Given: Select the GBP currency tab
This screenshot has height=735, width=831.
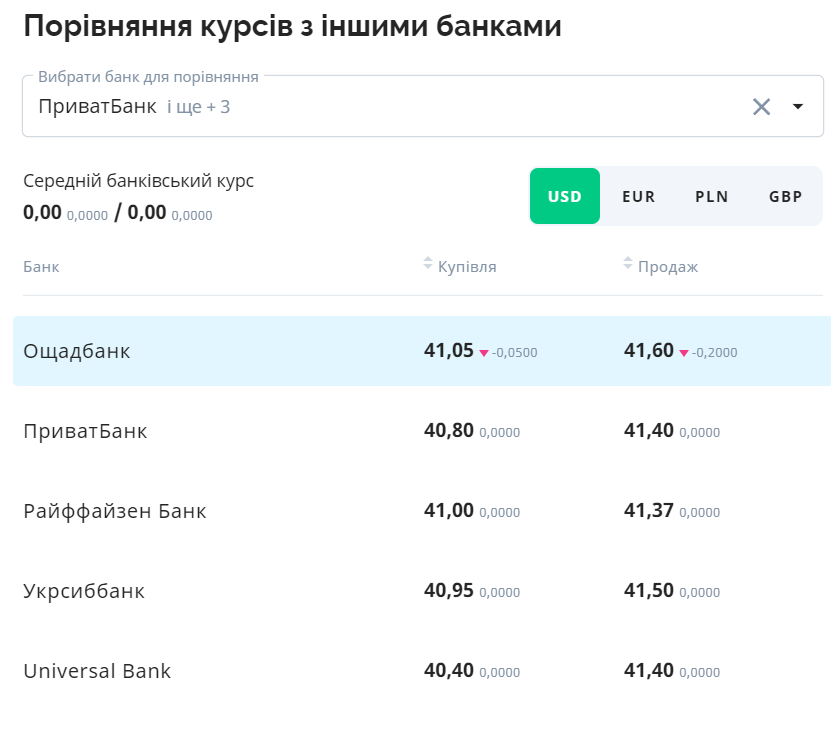Looking at the screenshot, I should (x=785, y=196).
